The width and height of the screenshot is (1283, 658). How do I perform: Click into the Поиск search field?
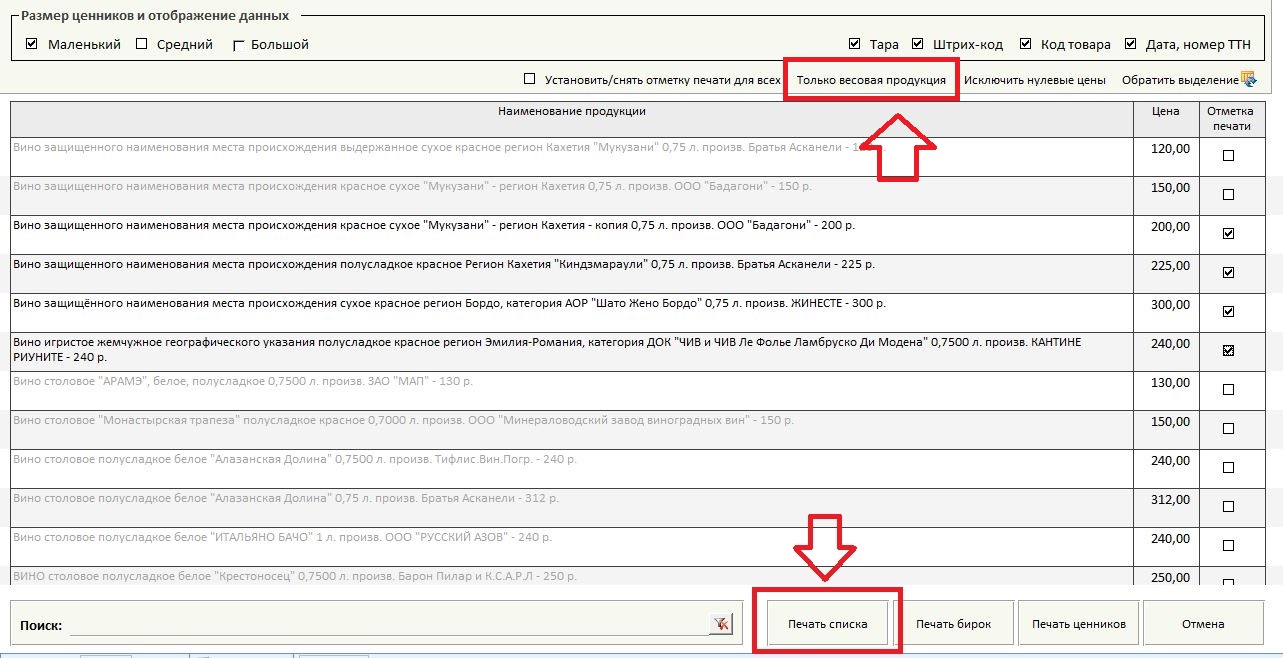[x=388, y=624]
